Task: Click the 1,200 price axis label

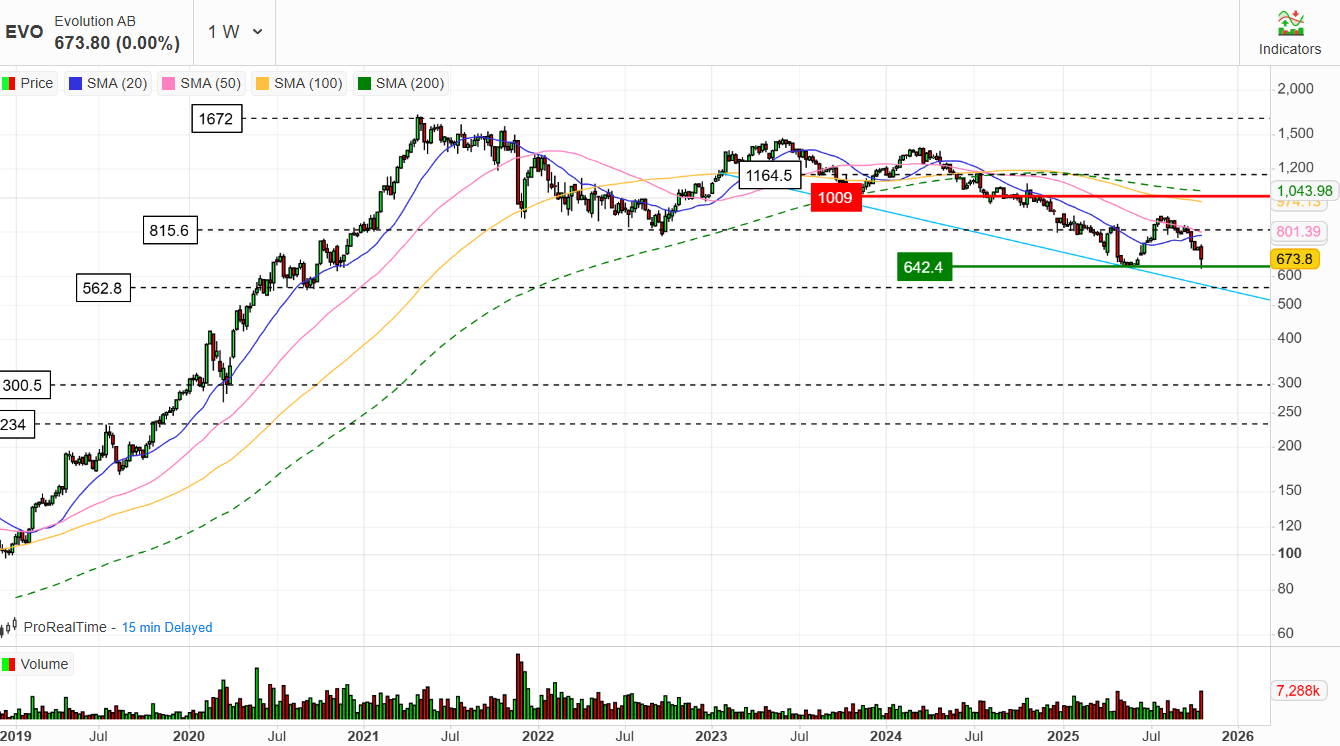Action: tap(1295, 167)
